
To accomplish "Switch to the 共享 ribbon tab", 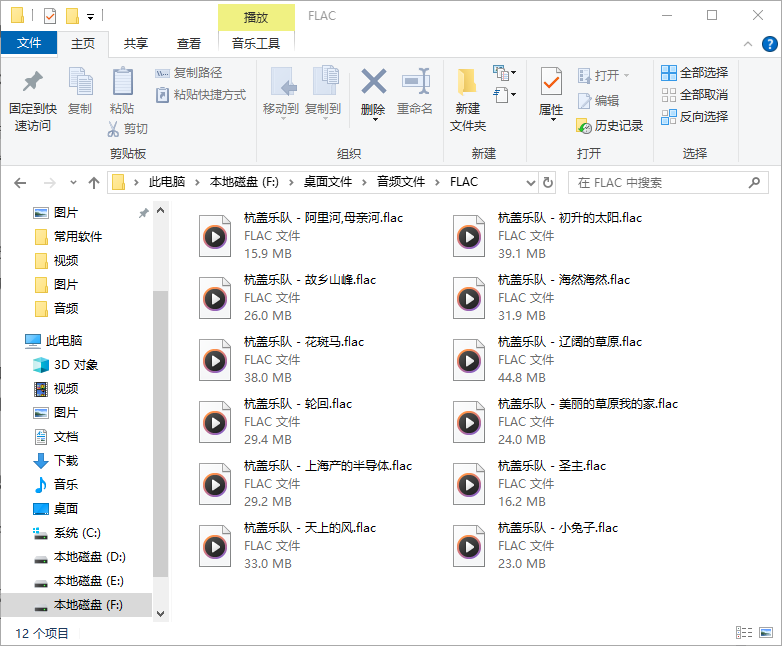I will pos(136,43).
